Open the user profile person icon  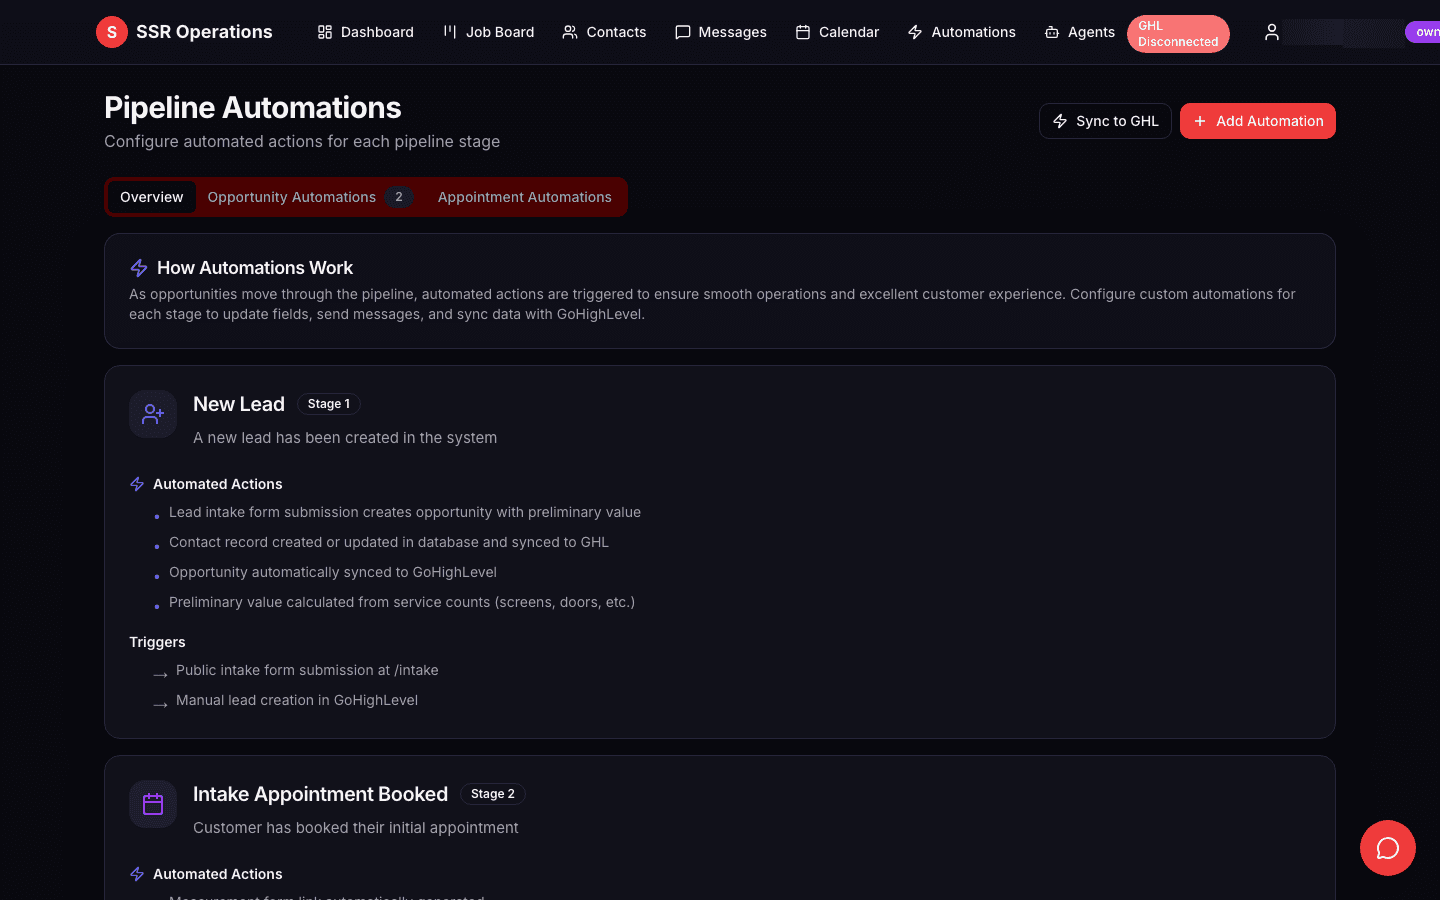pyautogui.click(x=1271, y=32)
